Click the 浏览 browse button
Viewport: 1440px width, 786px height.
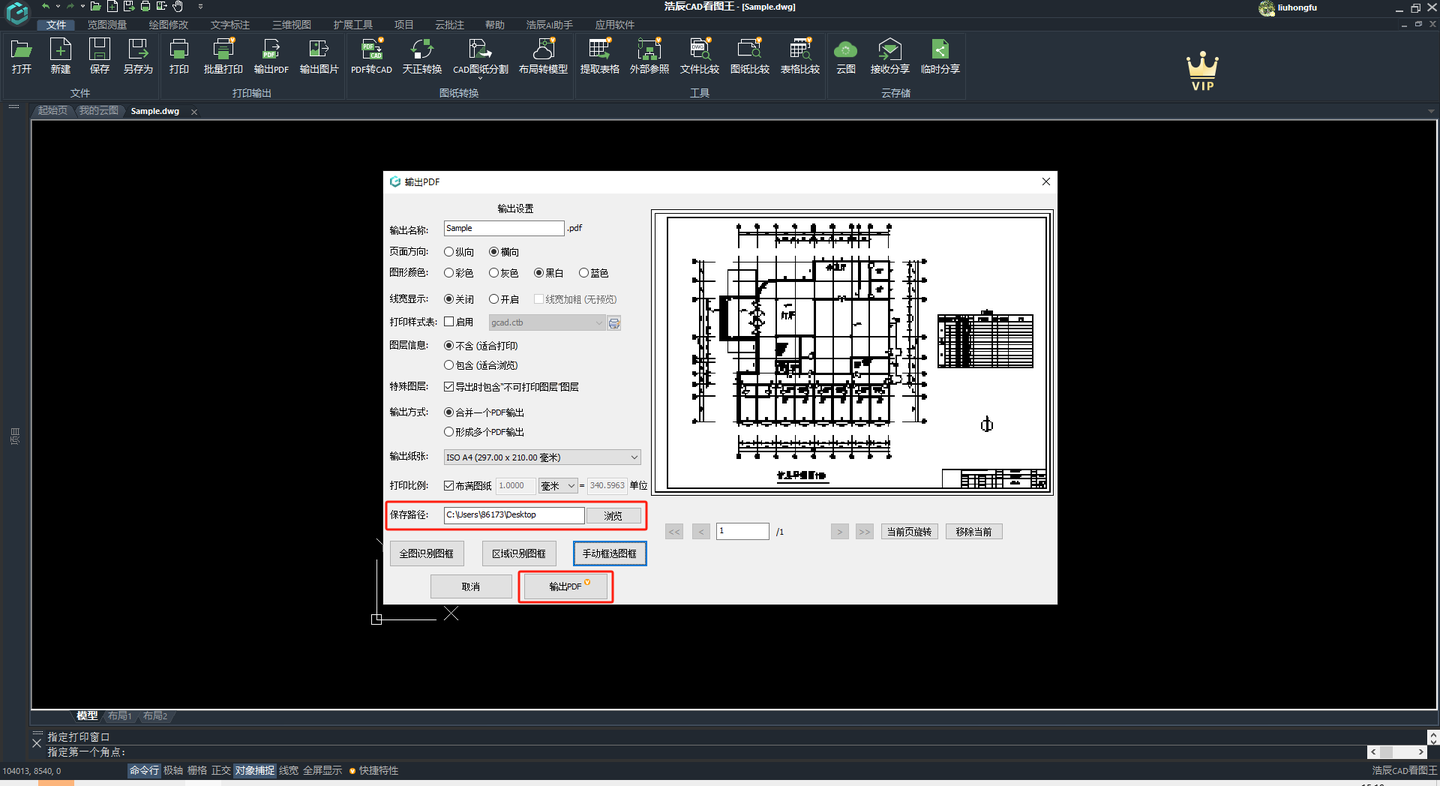tap(613, 516)
